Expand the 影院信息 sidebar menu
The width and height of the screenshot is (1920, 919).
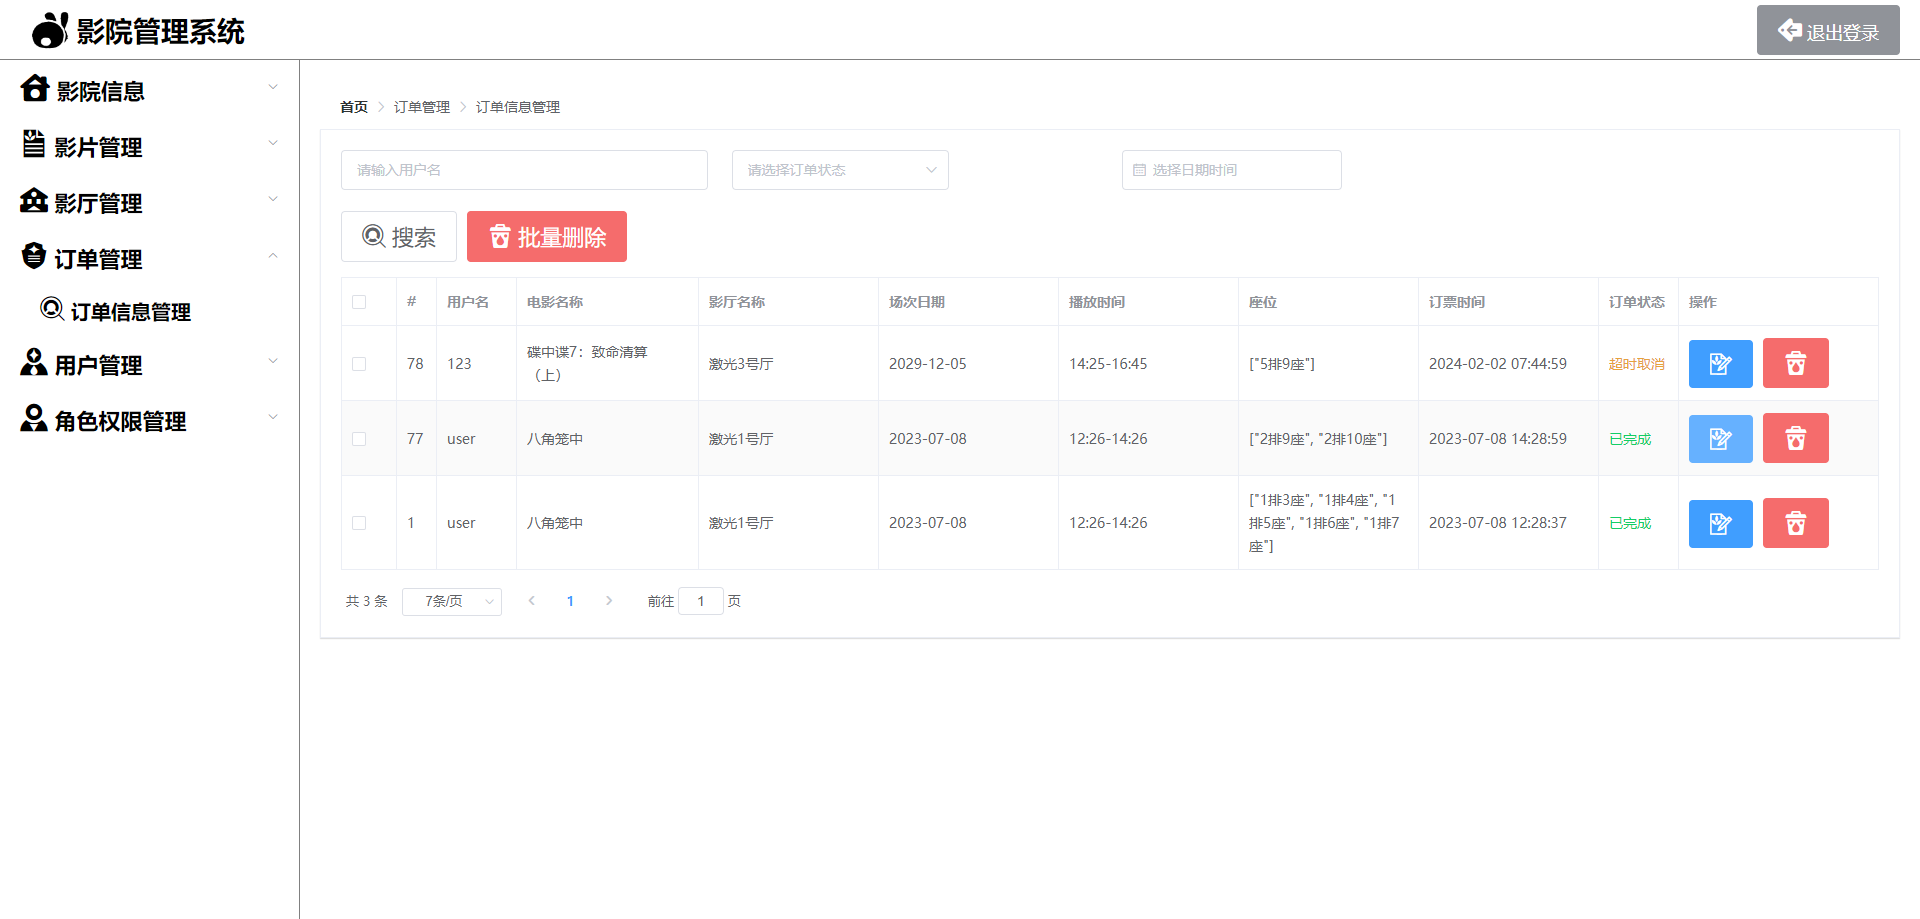tap(149, 91)
